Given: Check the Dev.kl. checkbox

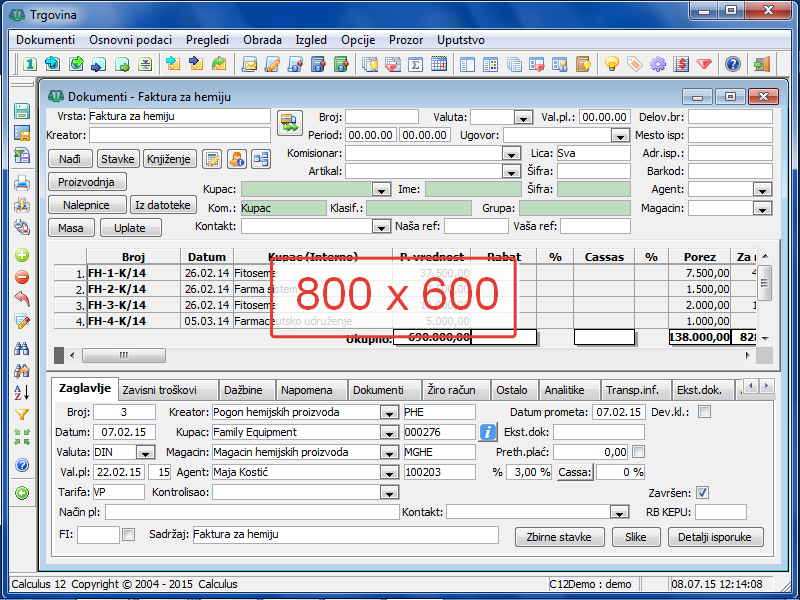Looking at the screenshot, I should [704, 412].
